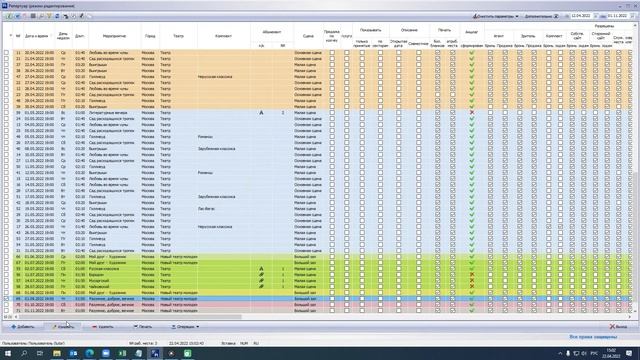The height and width of the screenshot is (360, 640).
Task: Click the volume icon in the system tray
Action: [x=583, y=353]
